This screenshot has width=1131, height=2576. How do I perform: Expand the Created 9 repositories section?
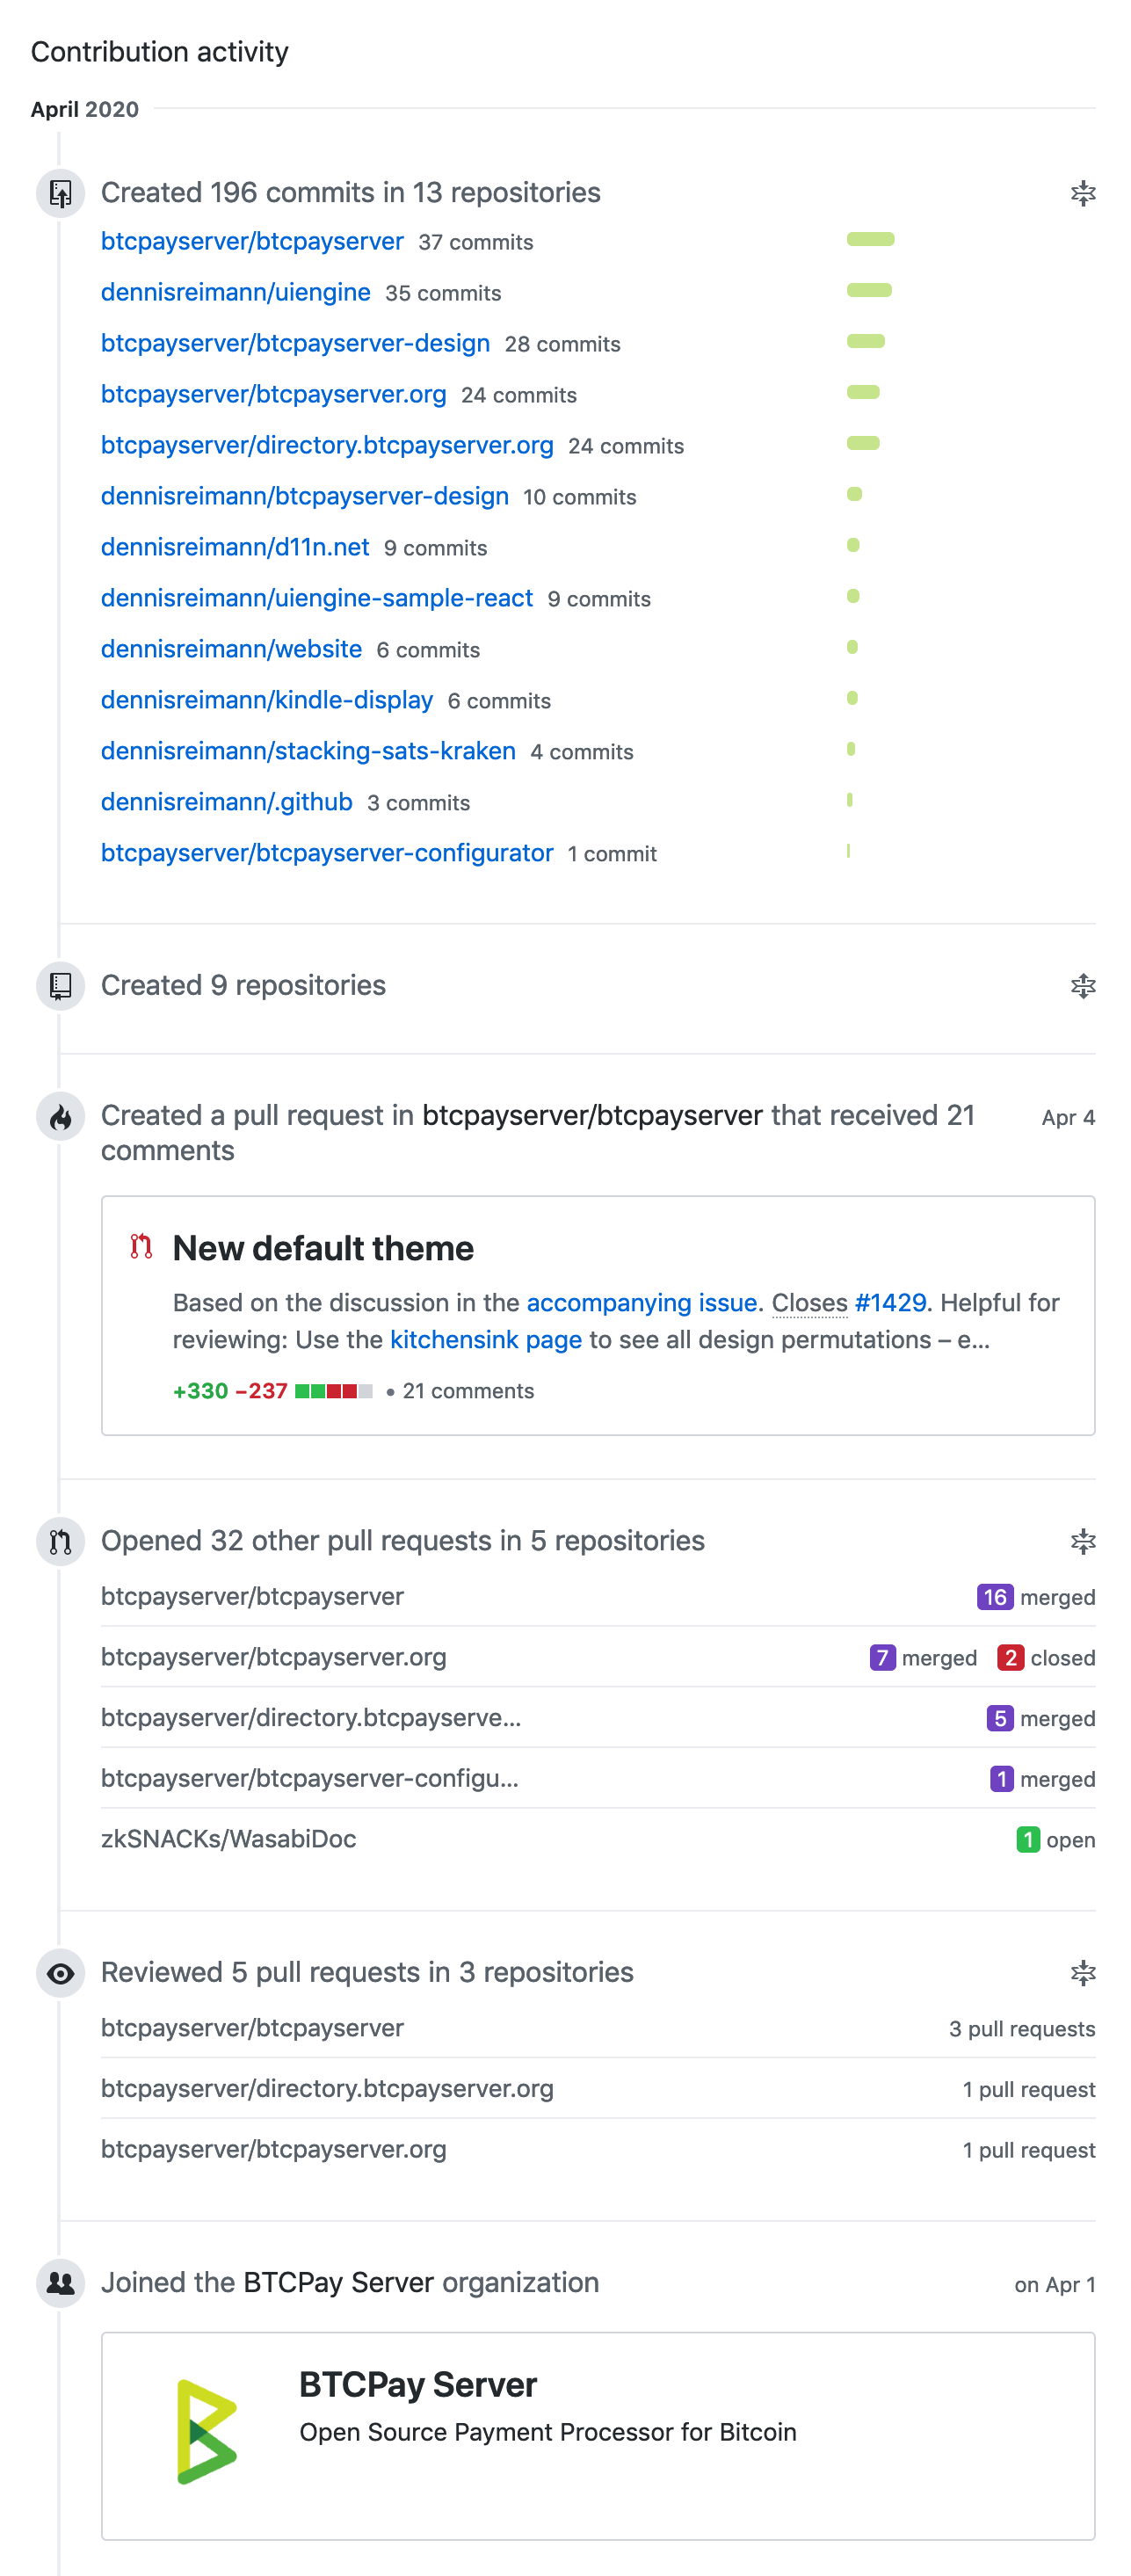tap(1082, 986)
